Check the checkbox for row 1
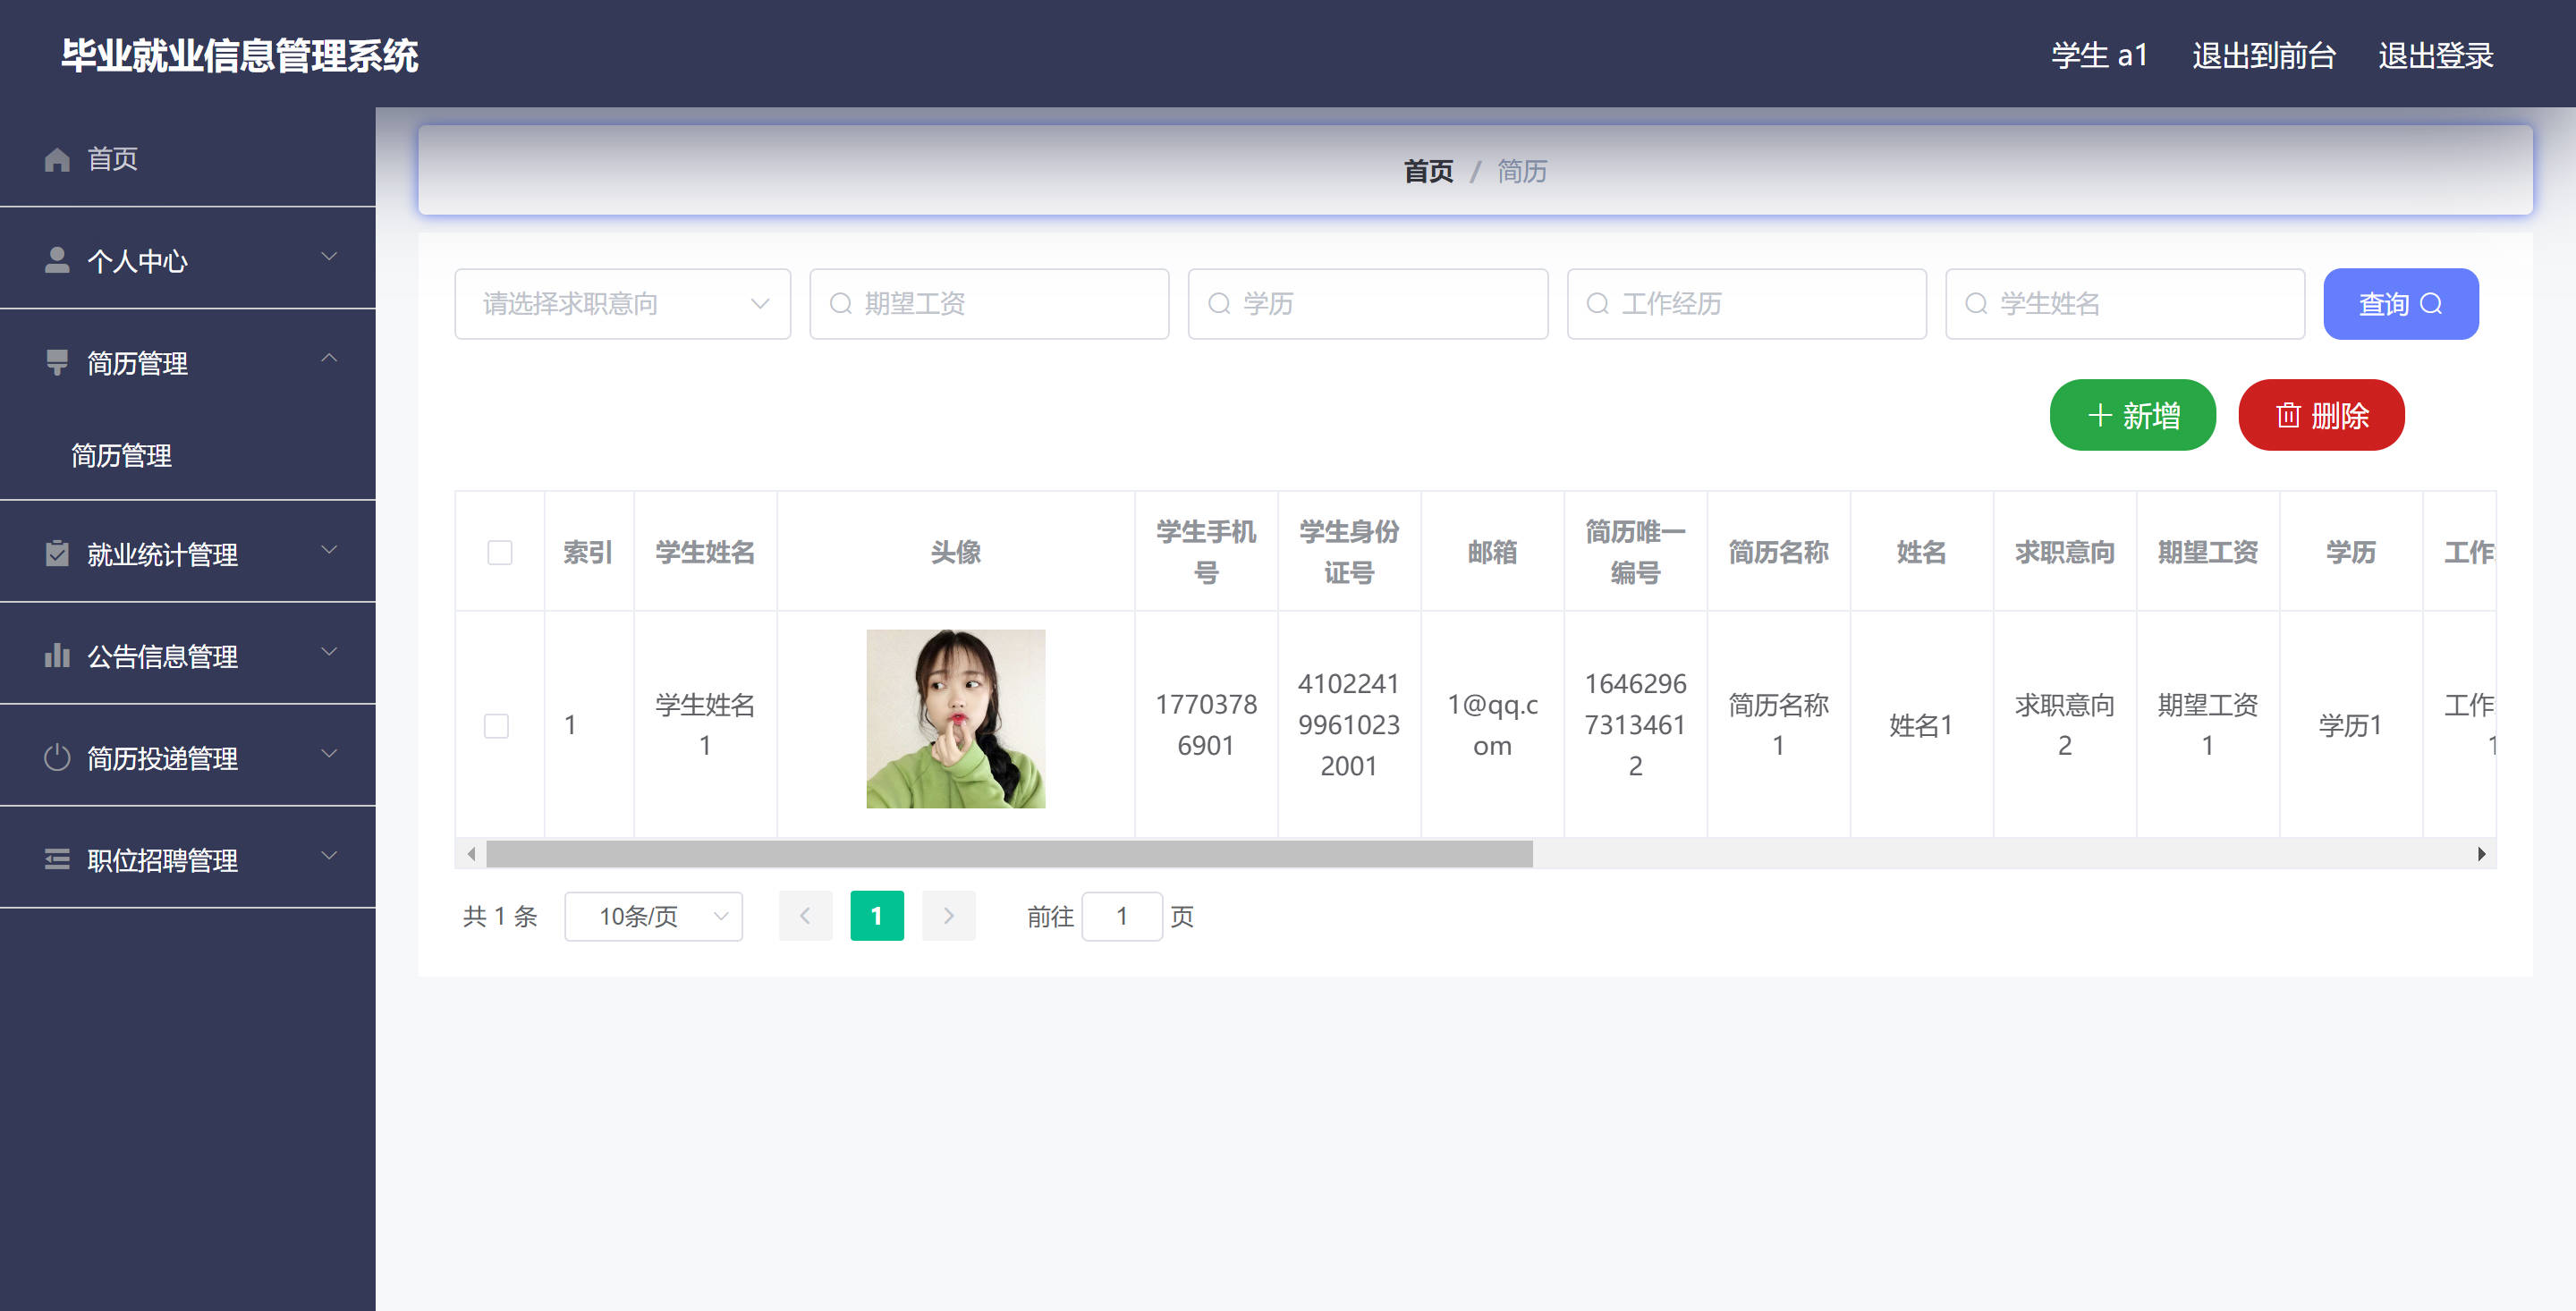The height and width of the screenshot is (1311, 2576). pos(496,725)
